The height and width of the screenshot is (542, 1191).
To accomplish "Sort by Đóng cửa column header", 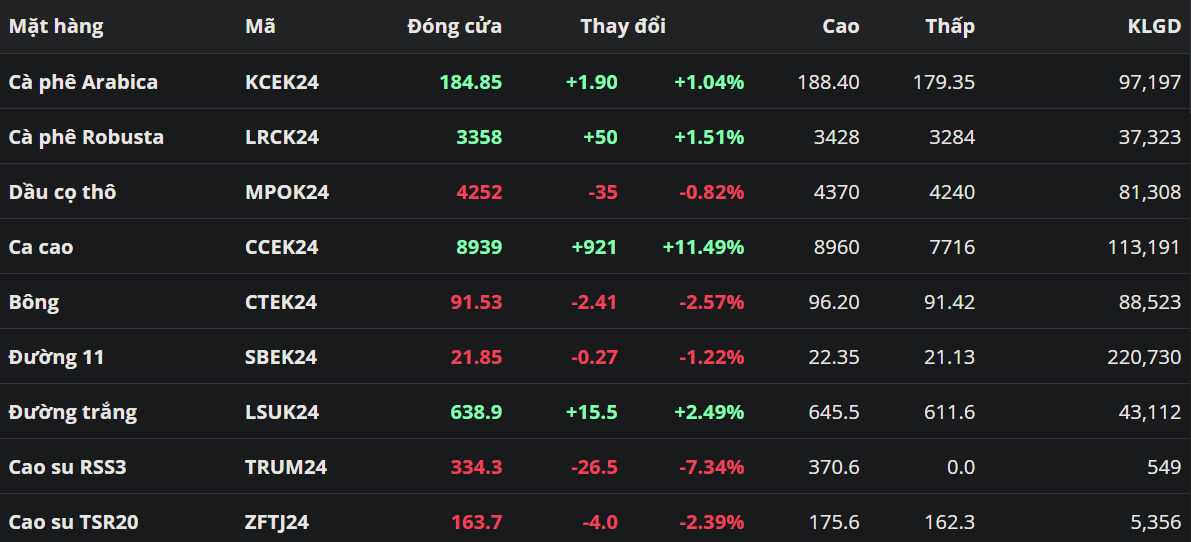I will 454,27.
